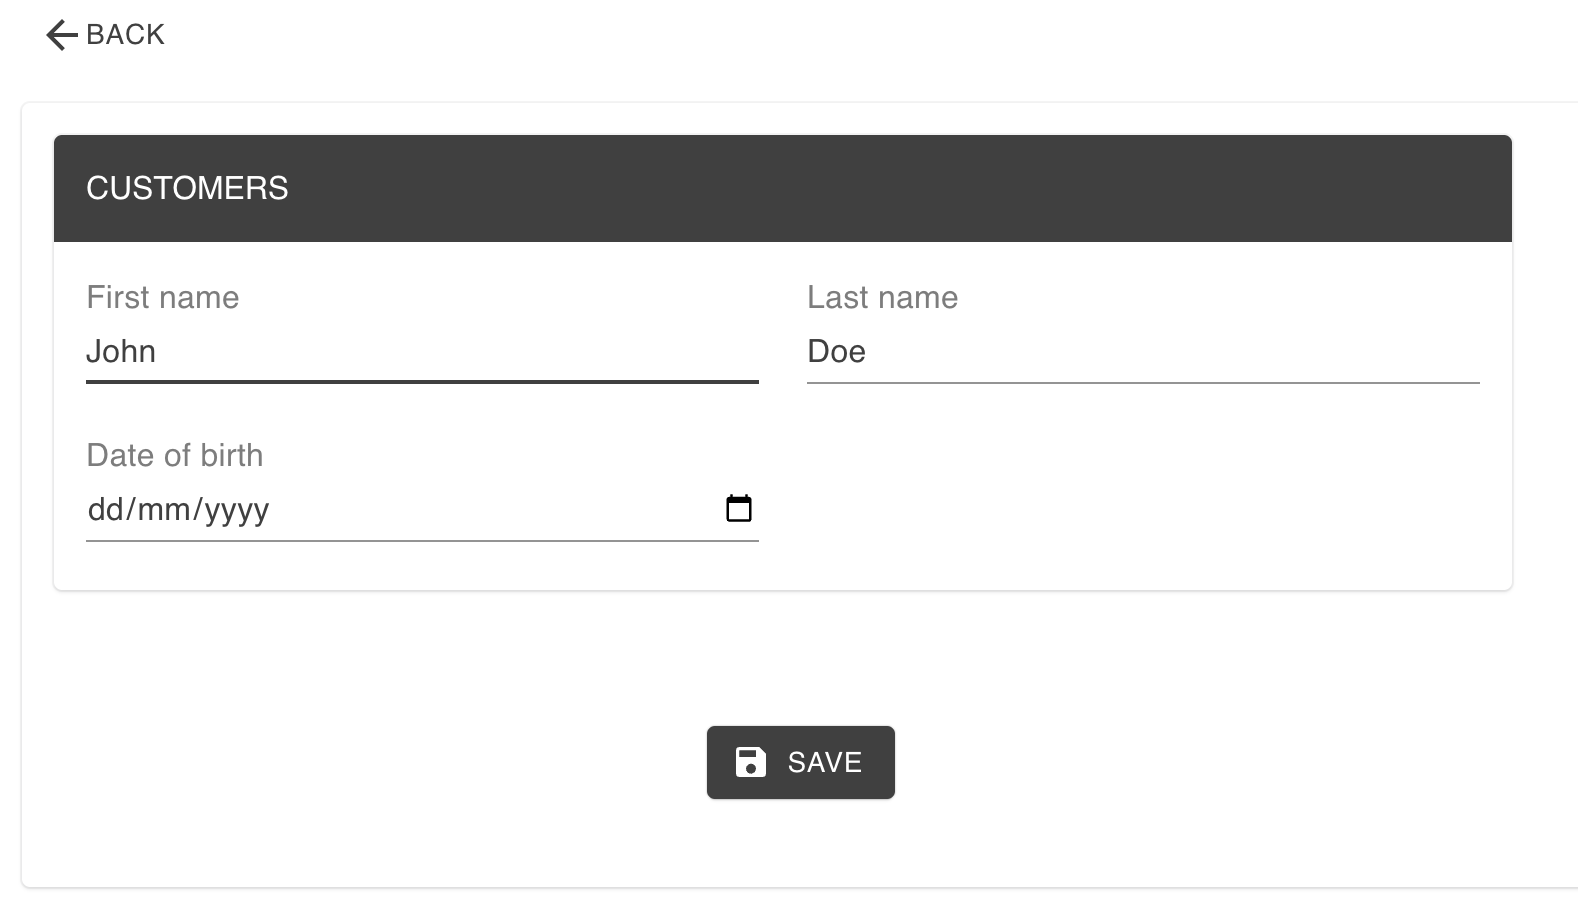Click the underline beneath Last name field
The image size is (1578, 924).
click(x=1143, y=382)
